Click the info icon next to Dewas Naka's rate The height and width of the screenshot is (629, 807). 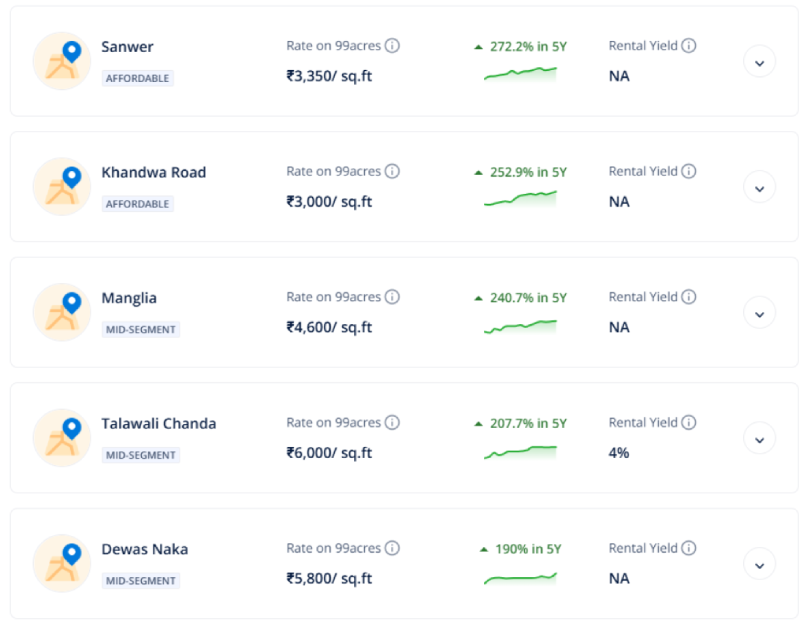point(394,548)
